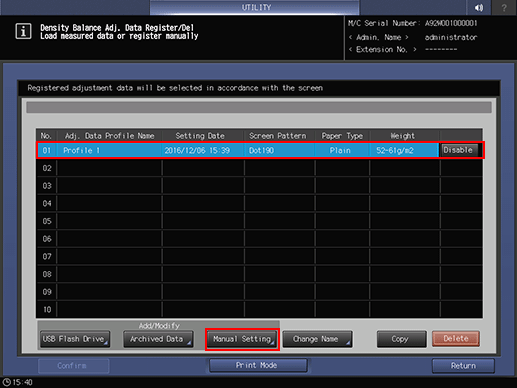The image size is (517, 388).
Task: Click the information icon beside the title
Action: pyautogui.click(x=23, y=31)
